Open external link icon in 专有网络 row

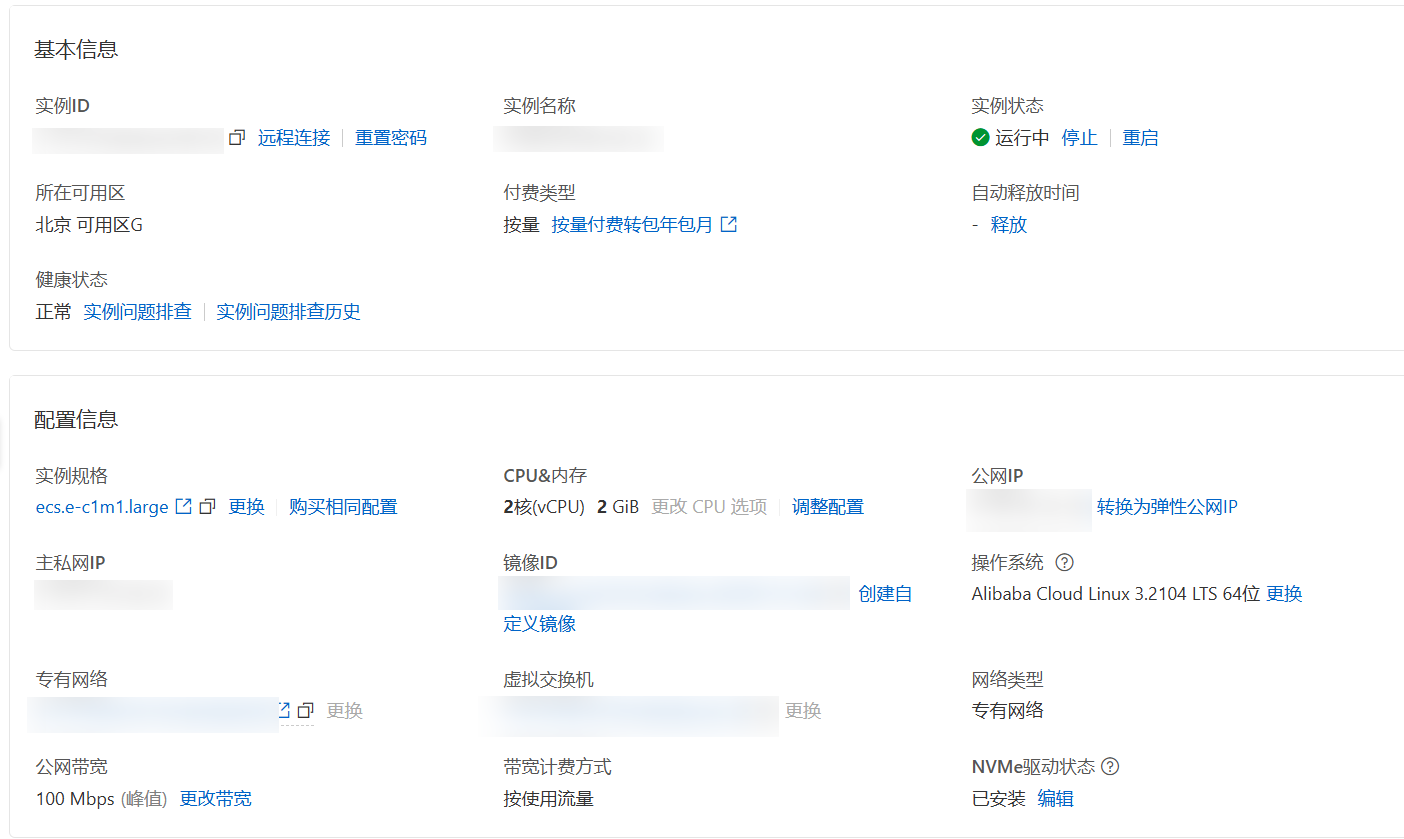coord(284,710)
